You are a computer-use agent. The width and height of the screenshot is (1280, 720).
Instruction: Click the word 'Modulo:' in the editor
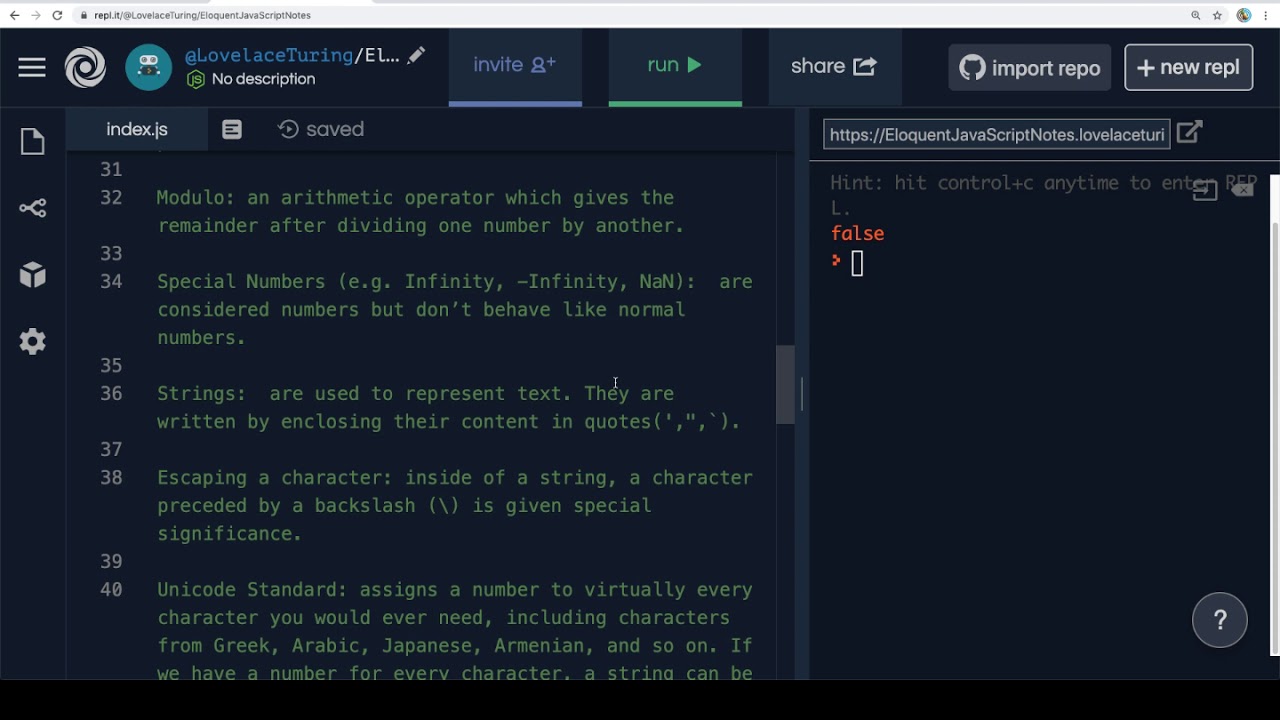coord(196,197)
